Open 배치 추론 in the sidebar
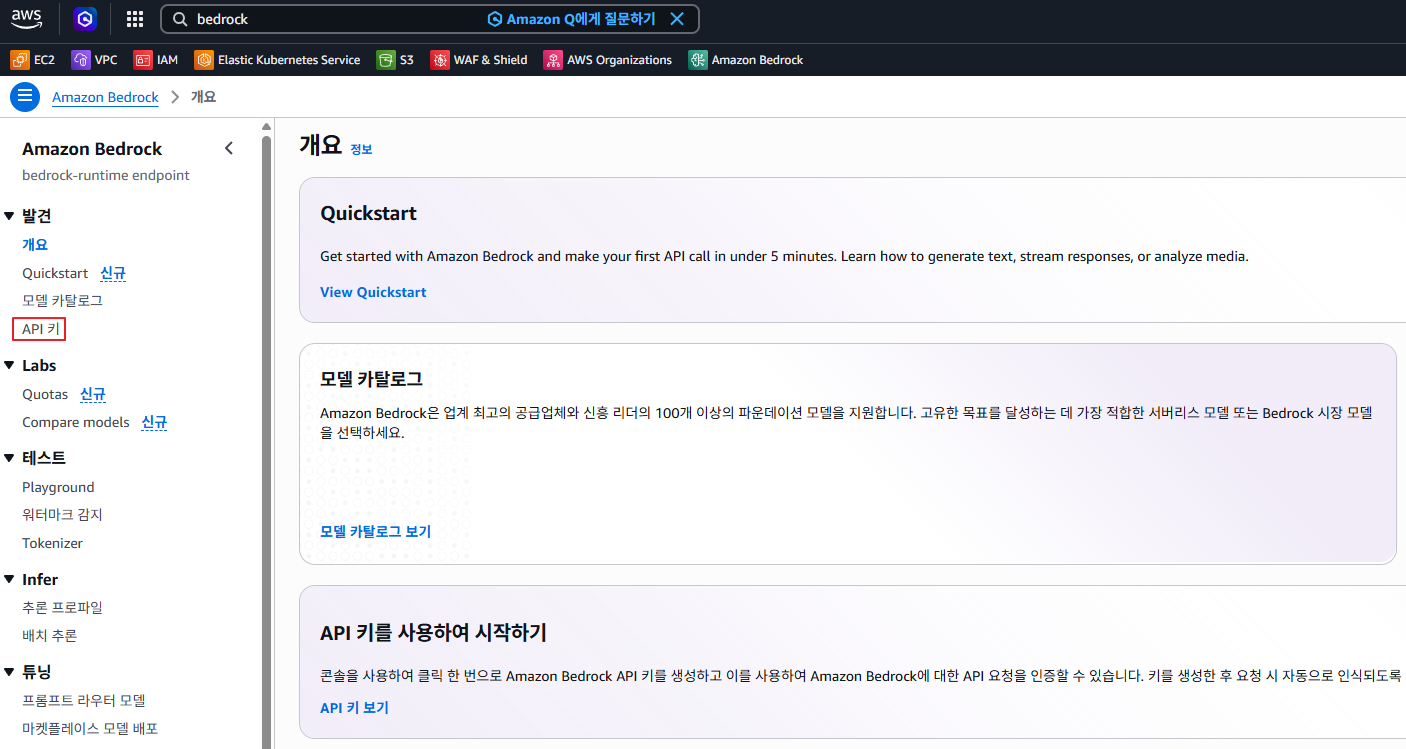Screen dimensions: 1406x749 pos(49,635)
